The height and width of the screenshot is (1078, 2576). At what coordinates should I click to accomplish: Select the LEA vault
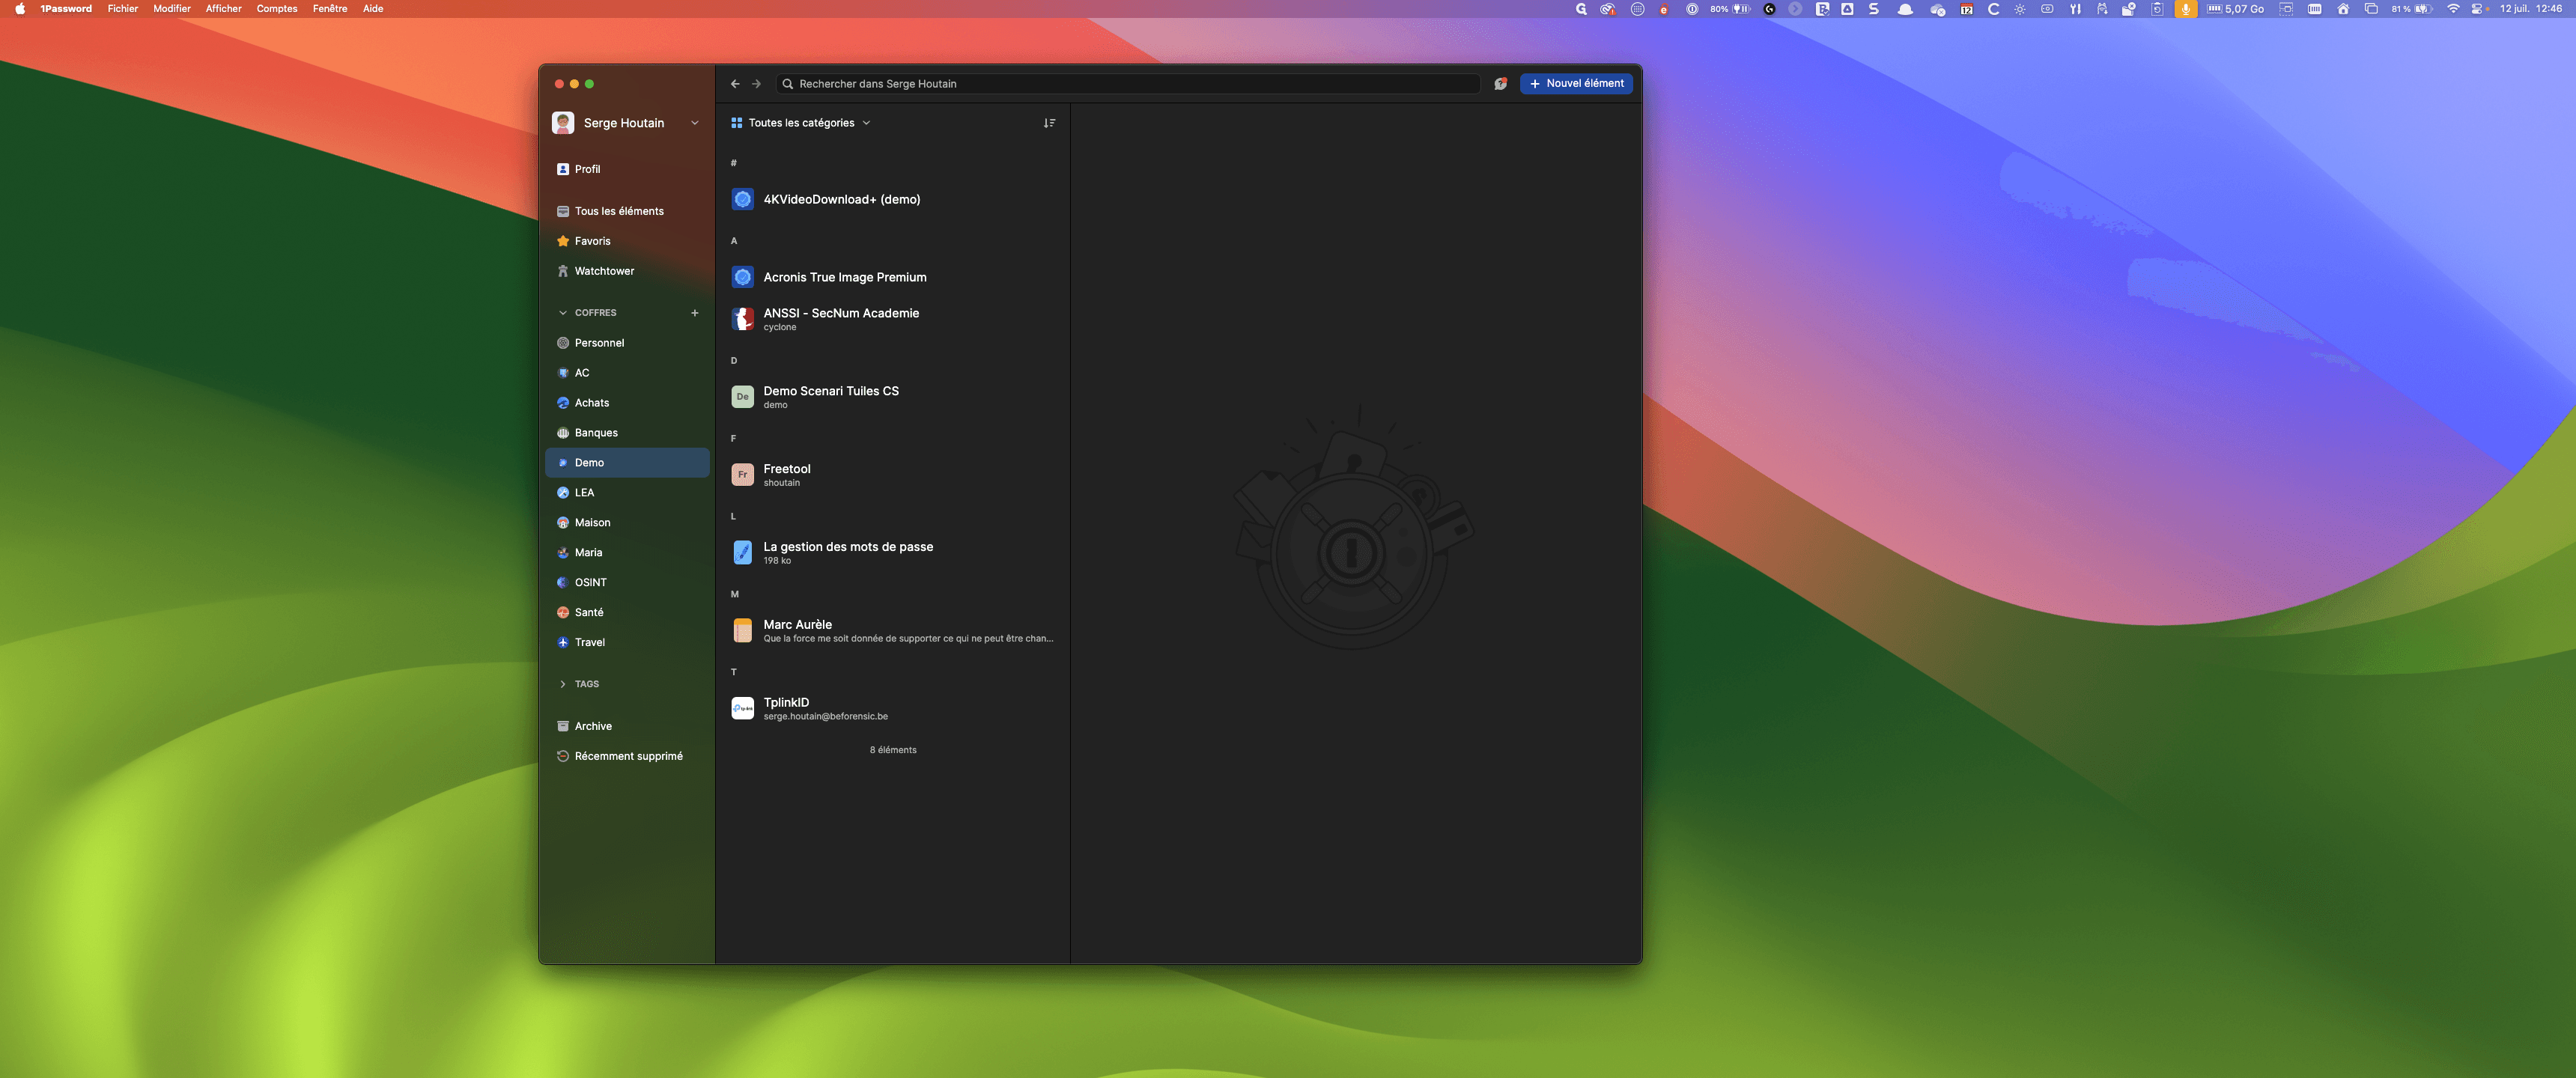627,493
